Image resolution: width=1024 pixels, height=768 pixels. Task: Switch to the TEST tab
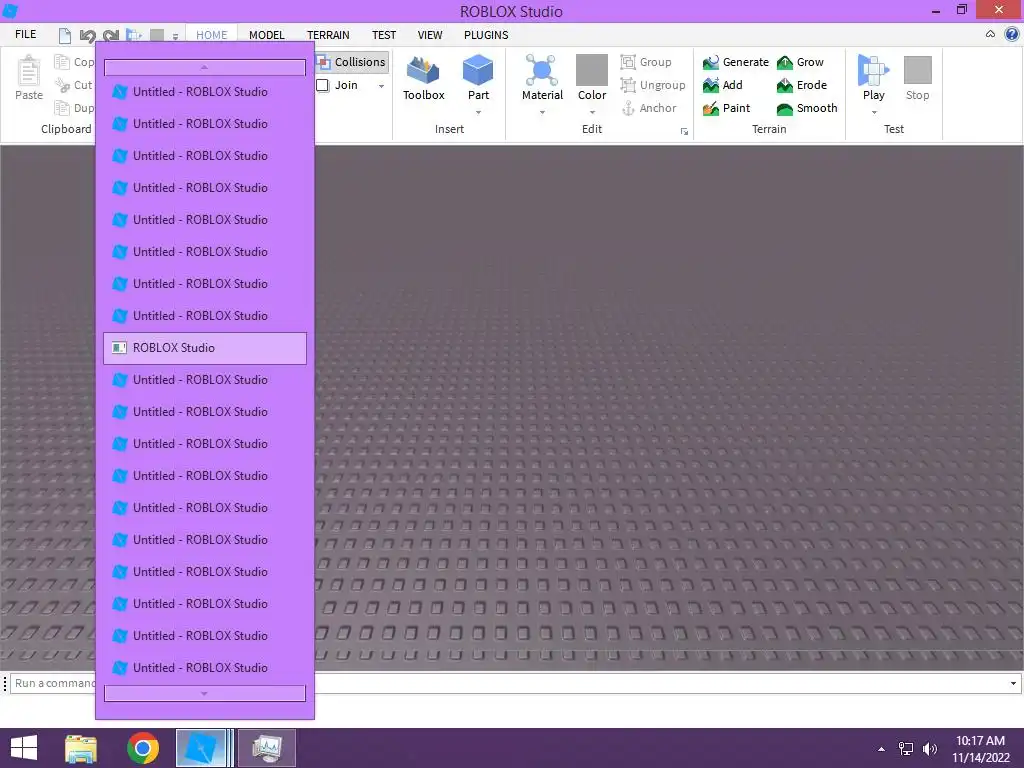pyautogui.click(x=384, y=35)
